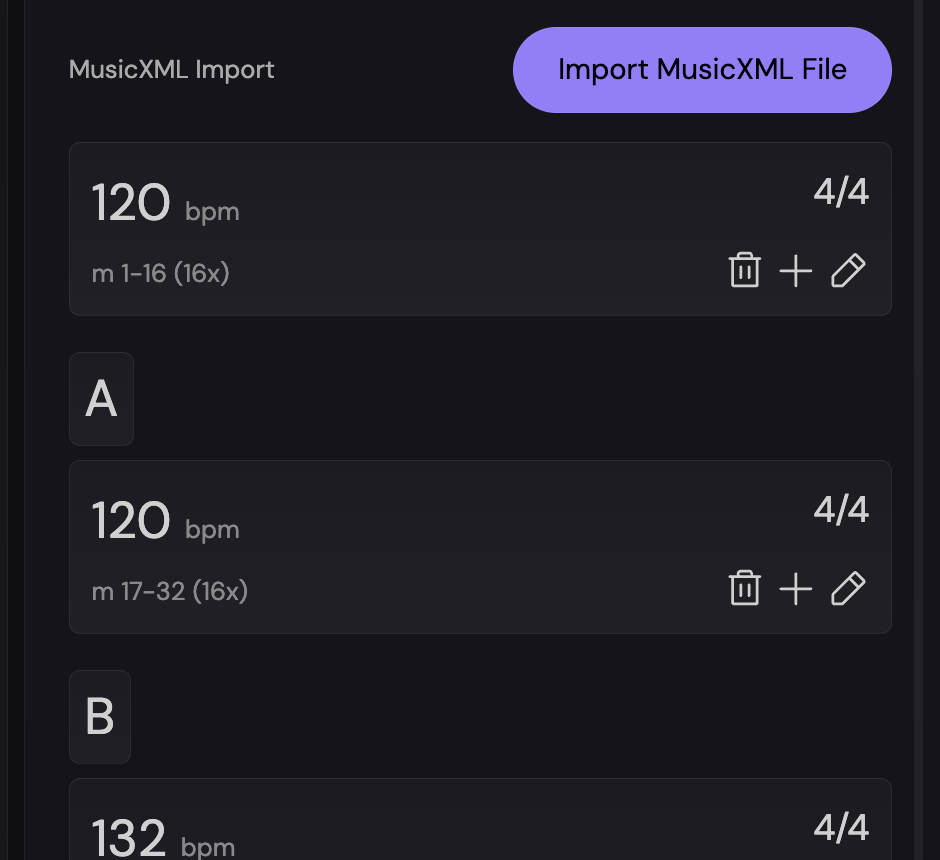Click the 120 bpm value on the first card

click(131, 202)
